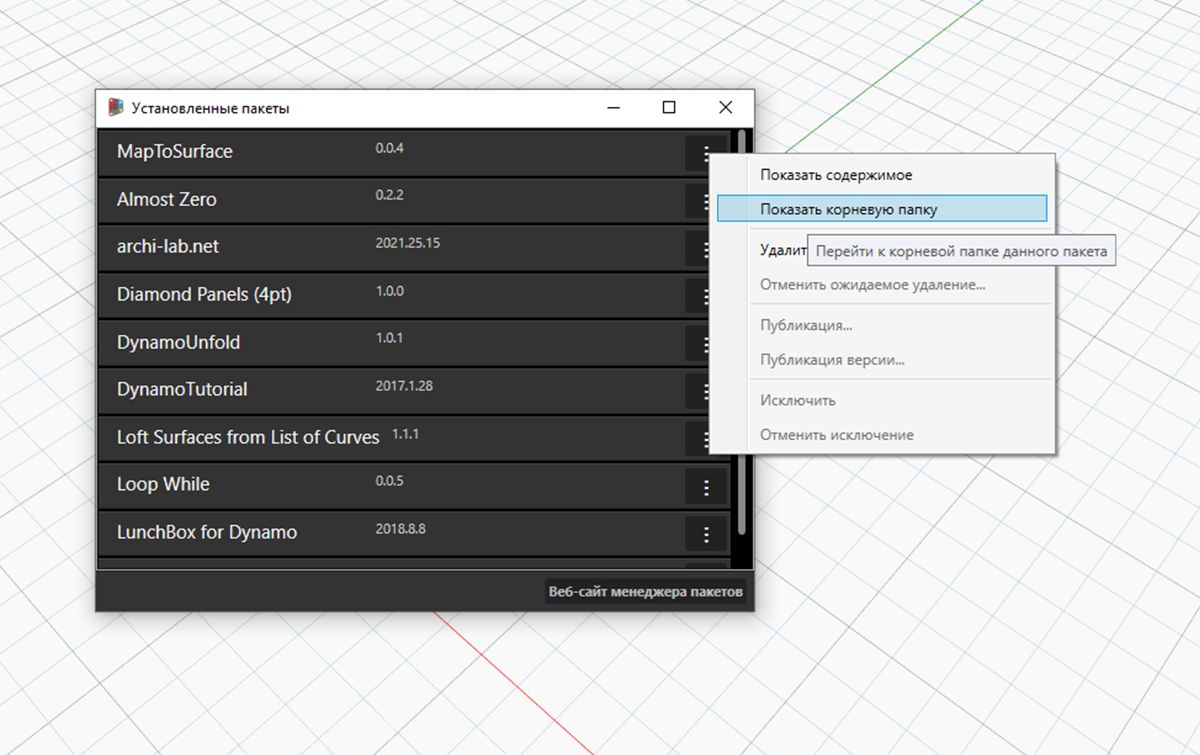Click version 1.0.0 of Diamond Panels (4pt)
This screenshot has height=755, width=1200.
point(389,290)
